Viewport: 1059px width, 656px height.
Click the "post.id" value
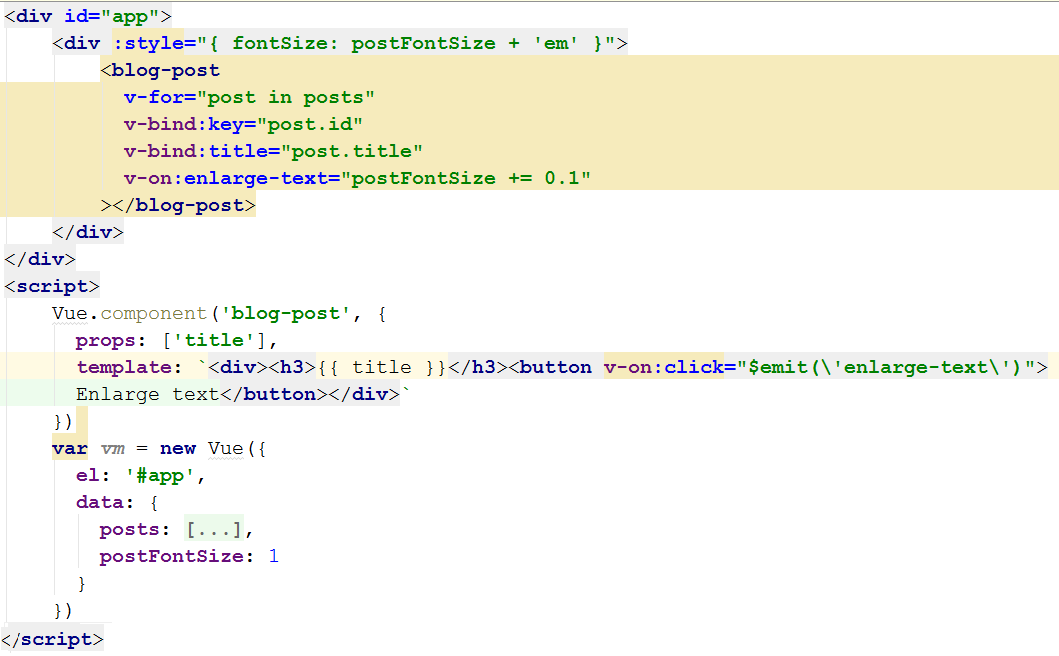coord(310,124)
